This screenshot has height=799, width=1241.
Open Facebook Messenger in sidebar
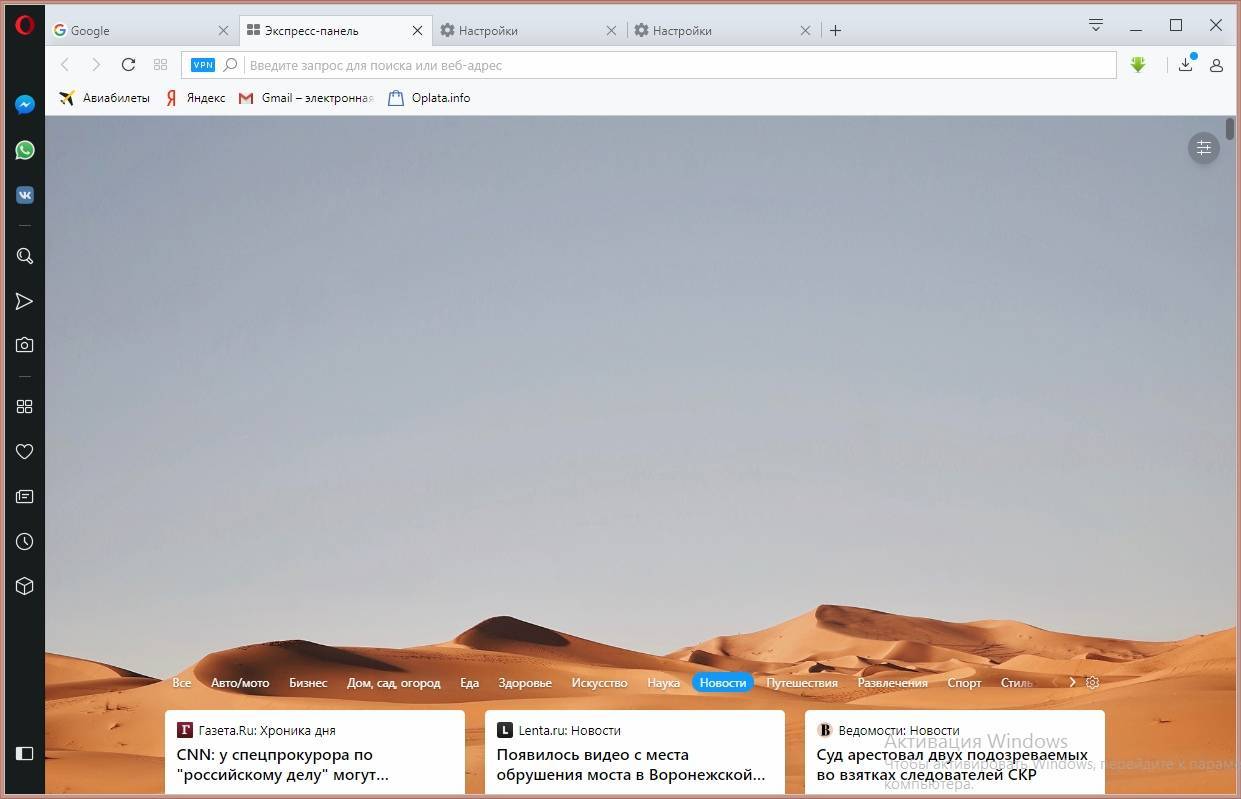(25, 104)
